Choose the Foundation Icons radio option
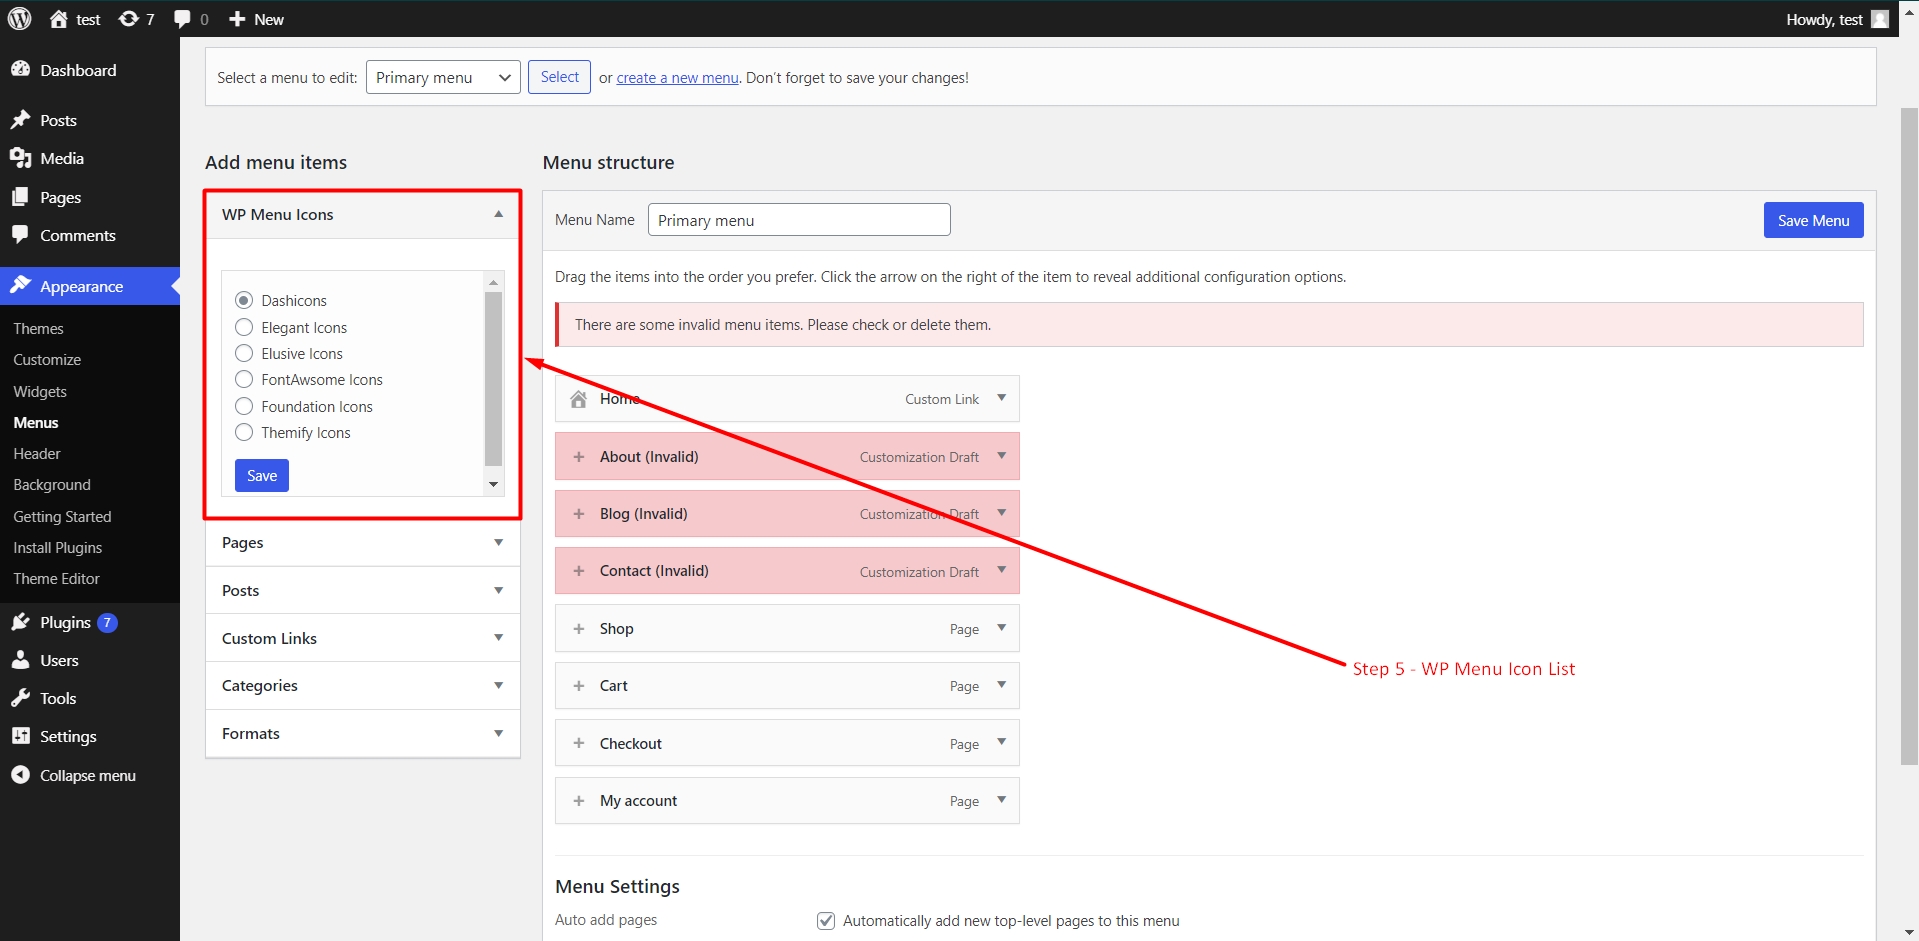 pos(244,406)
